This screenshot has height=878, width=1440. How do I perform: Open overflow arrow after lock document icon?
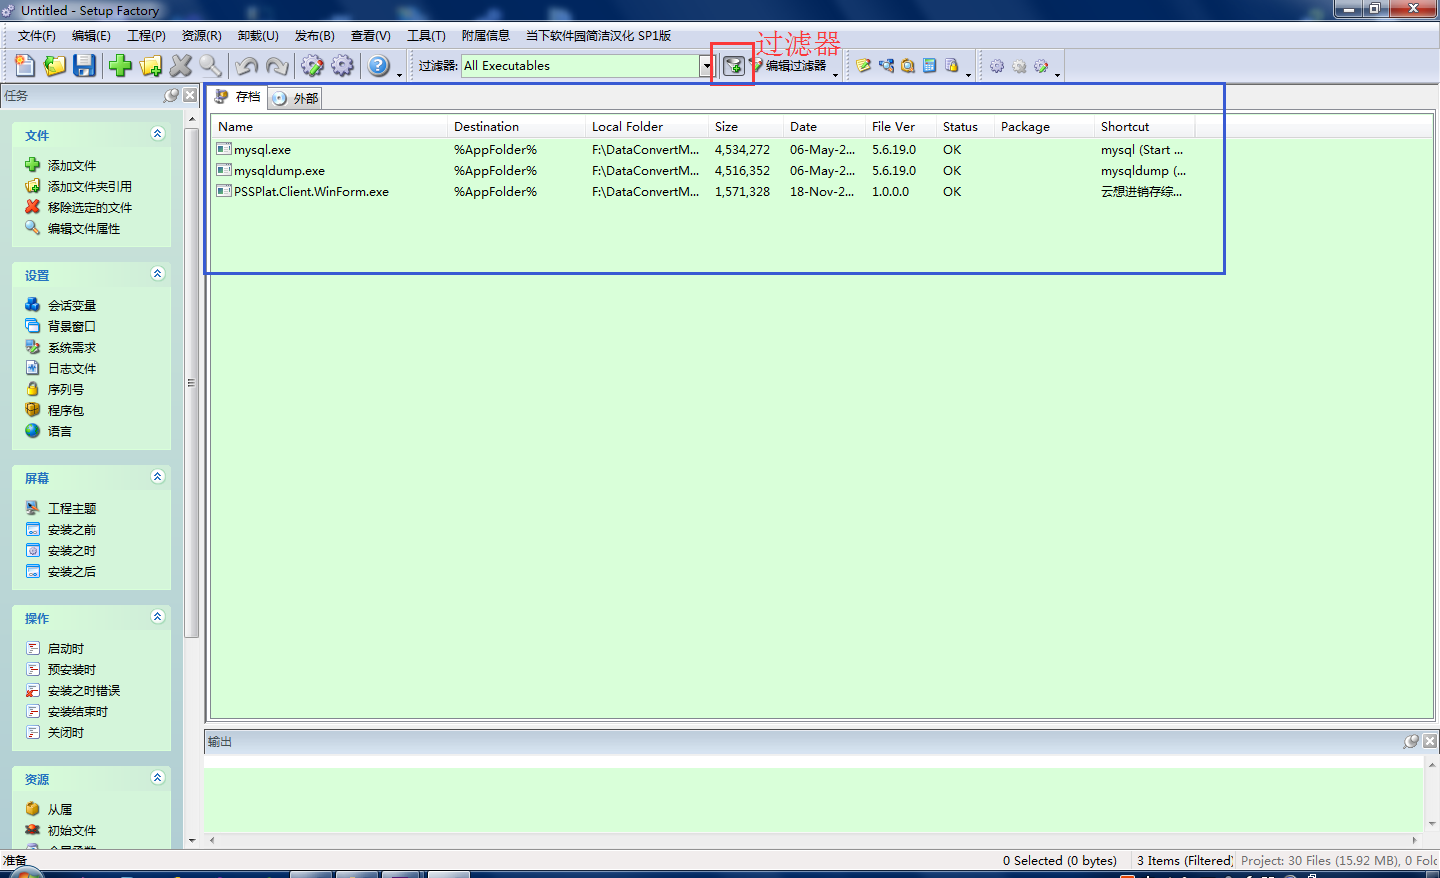(x=969, y=74)
